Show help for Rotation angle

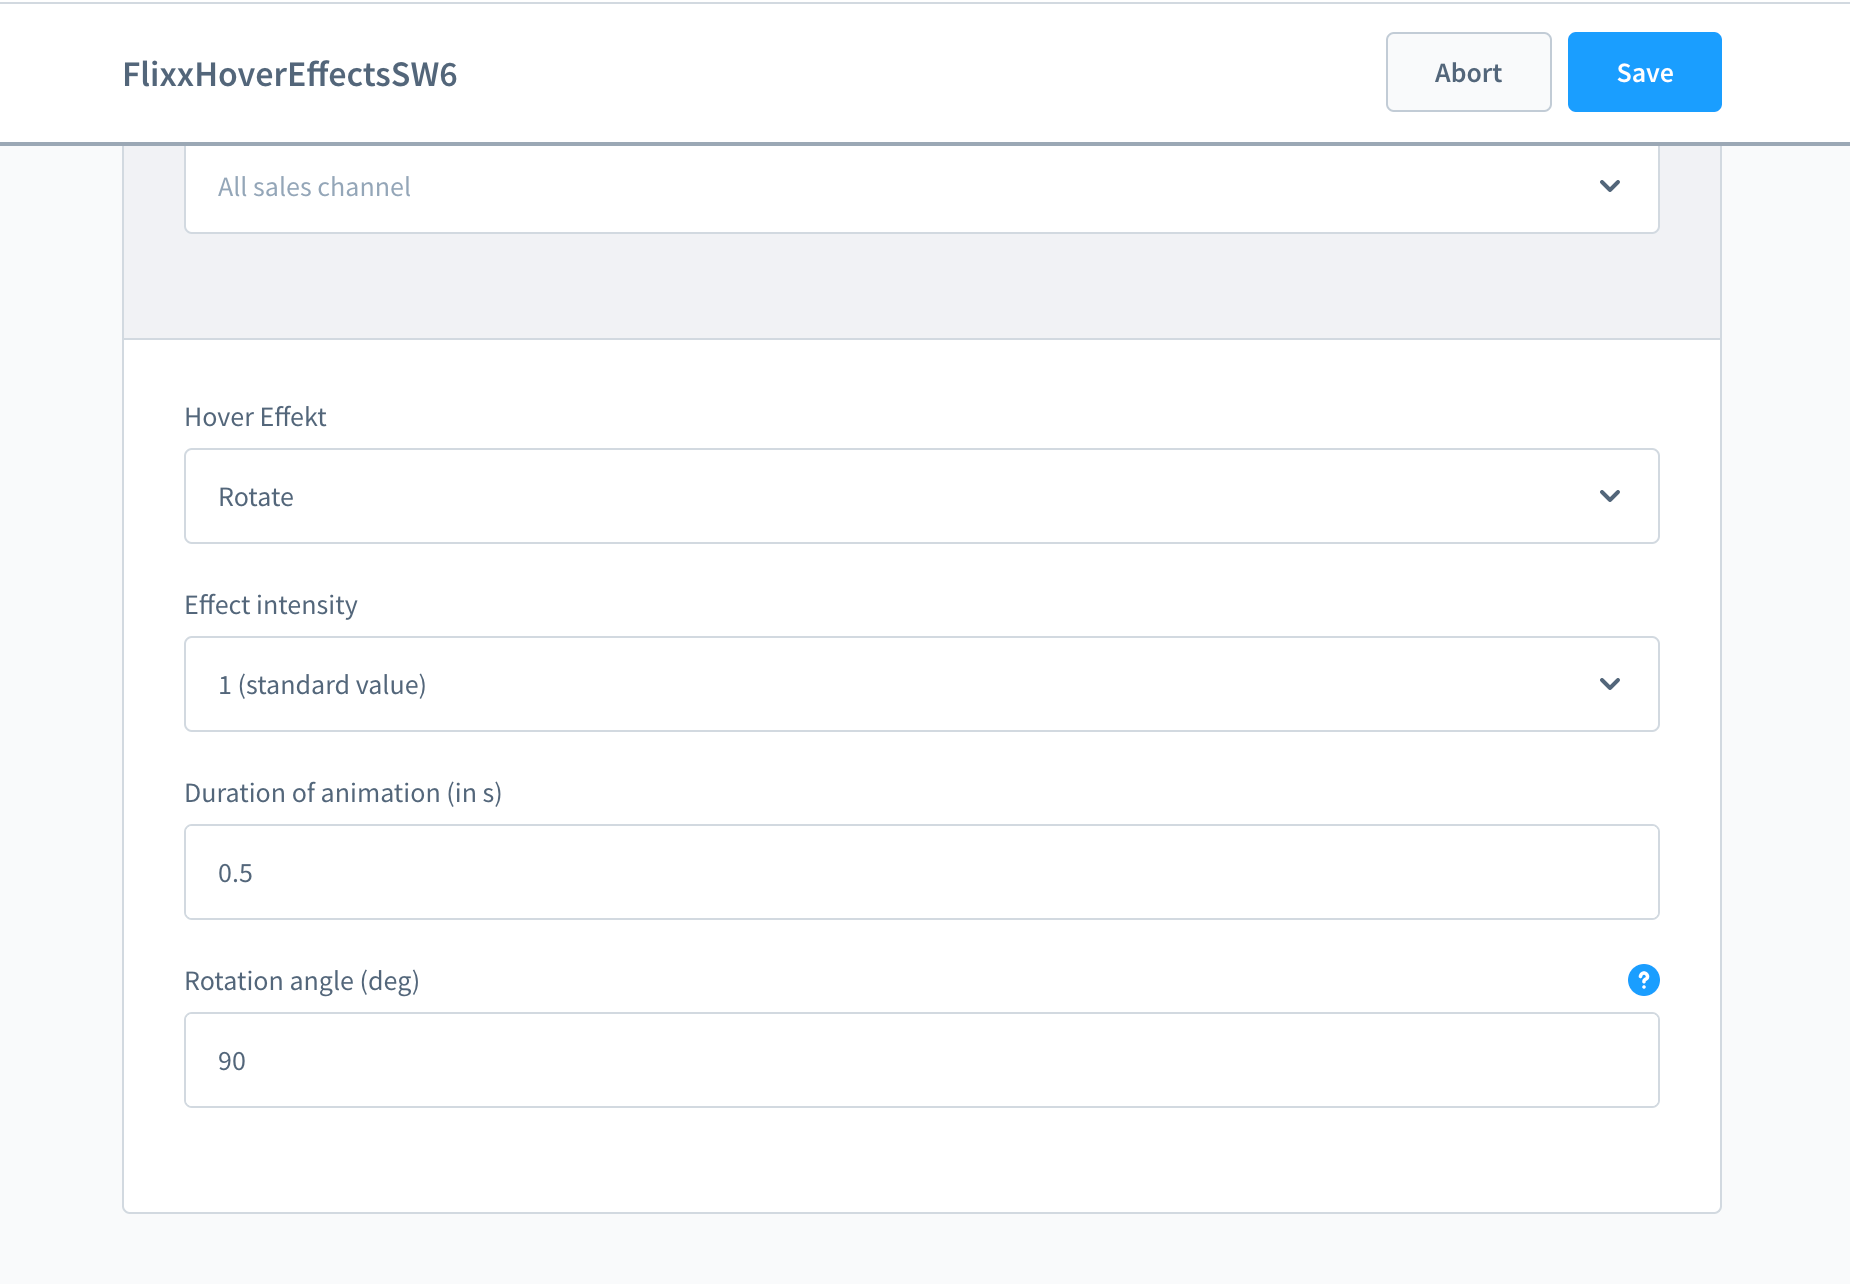(1643, 980)
